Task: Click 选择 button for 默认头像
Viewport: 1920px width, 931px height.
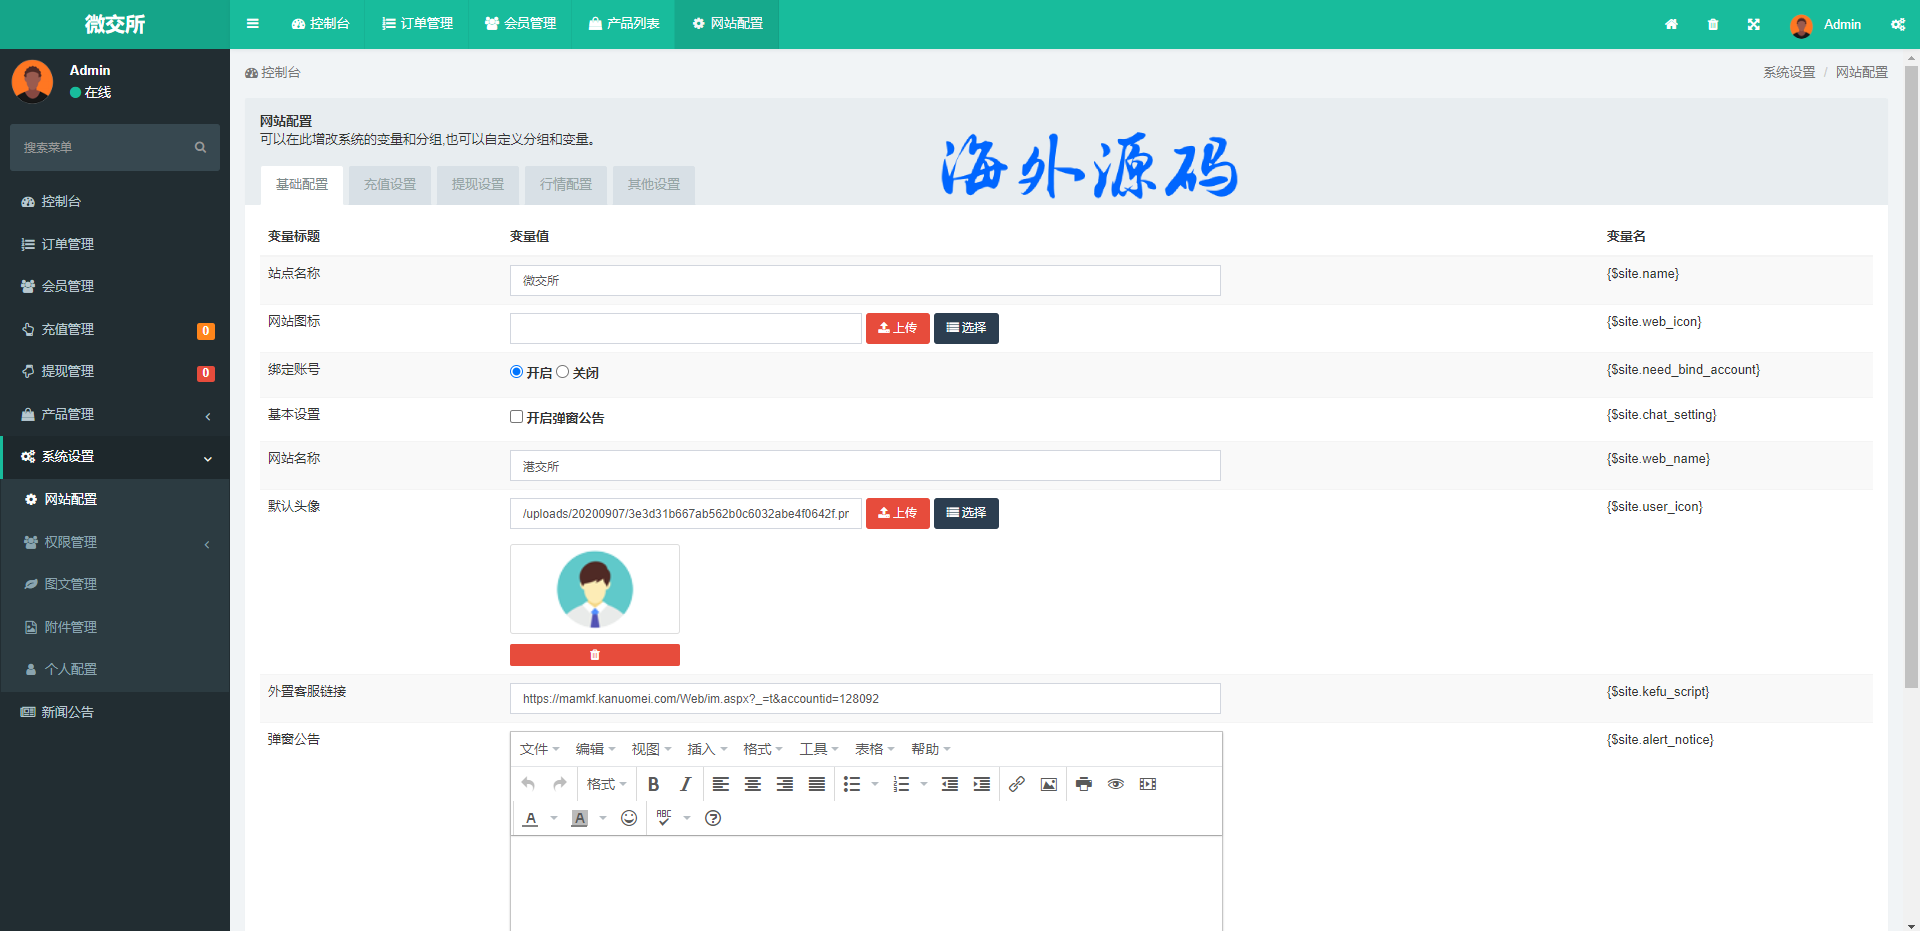Action: click(966, 513)
